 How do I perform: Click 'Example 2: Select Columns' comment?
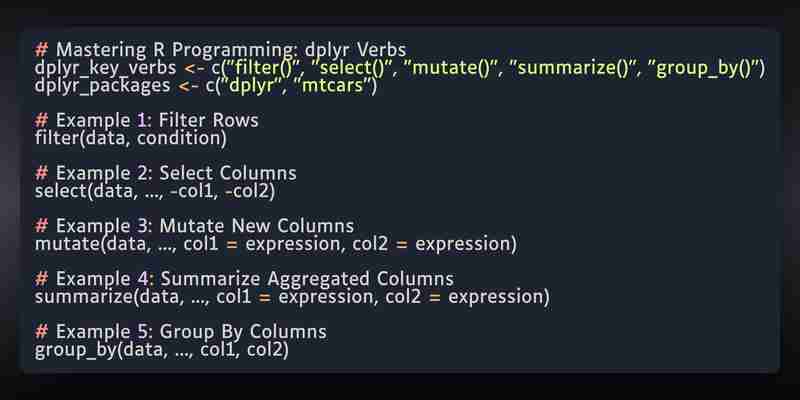(x=166, y=173)
